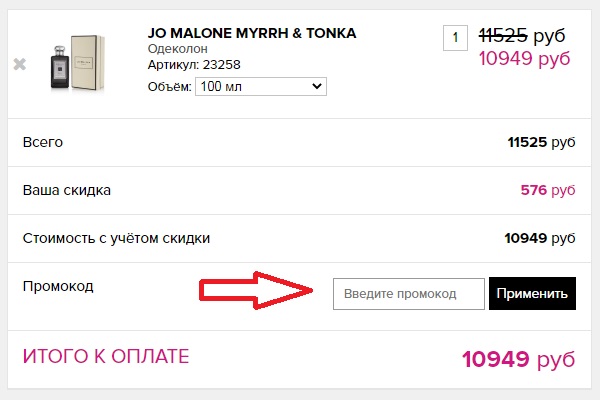The width and height of the screenshot is (600, 400).
Task: Click the Объём label
Action: coord(168,87)
